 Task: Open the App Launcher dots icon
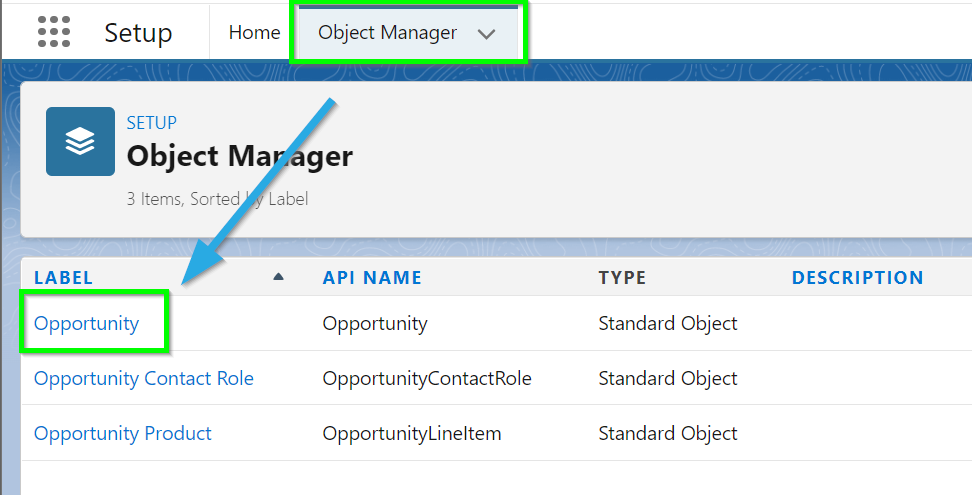point(54,32)
